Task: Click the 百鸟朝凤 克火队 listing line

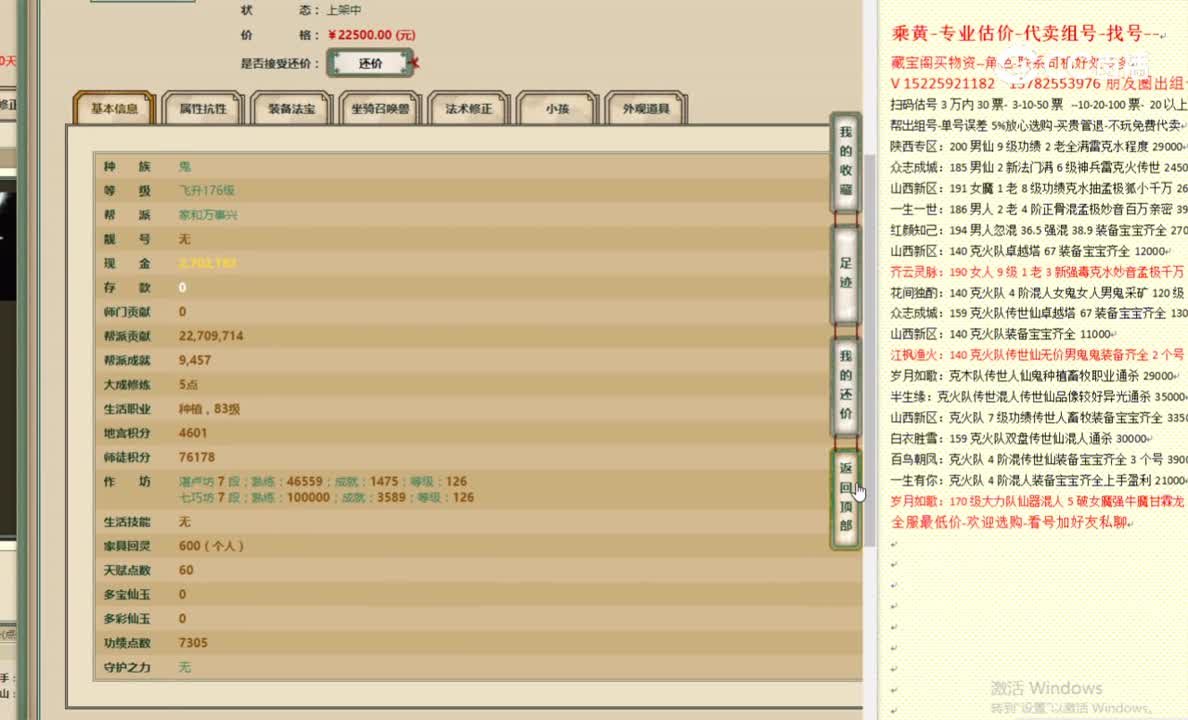Action: coord(1039,459)
